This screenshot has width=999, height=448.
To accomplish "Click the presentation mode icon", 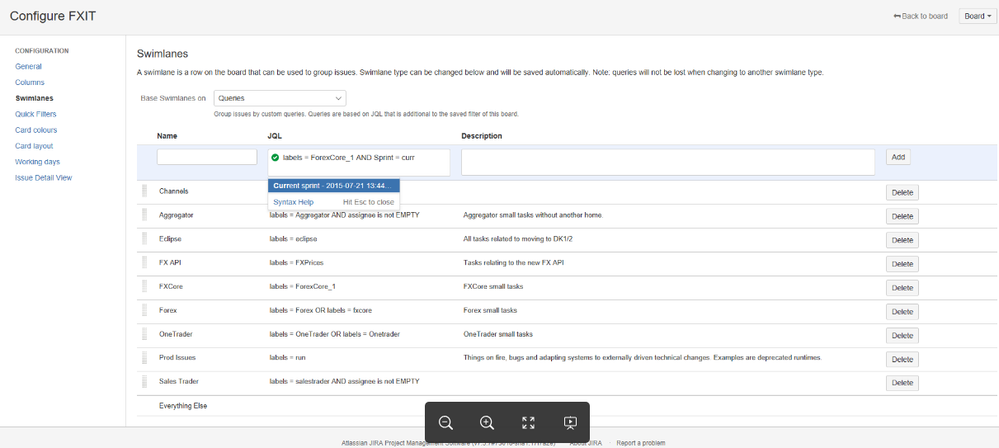I will click(570, 423).
